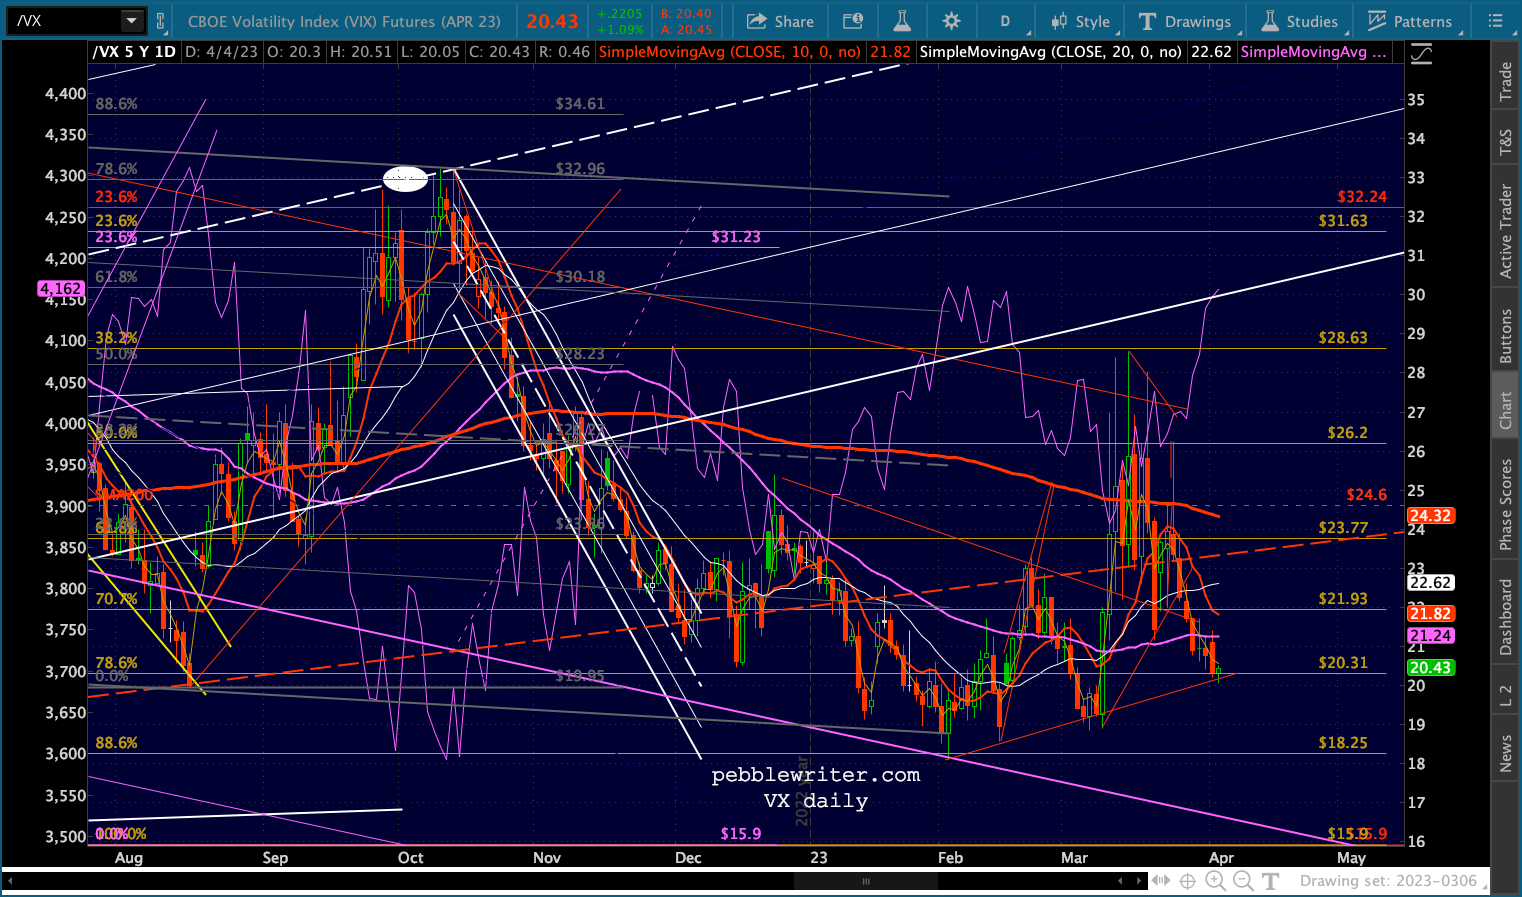Change the D timeframe aggregation button
This screenshot has height=897, width=1522.
[x=1005, y=21]
